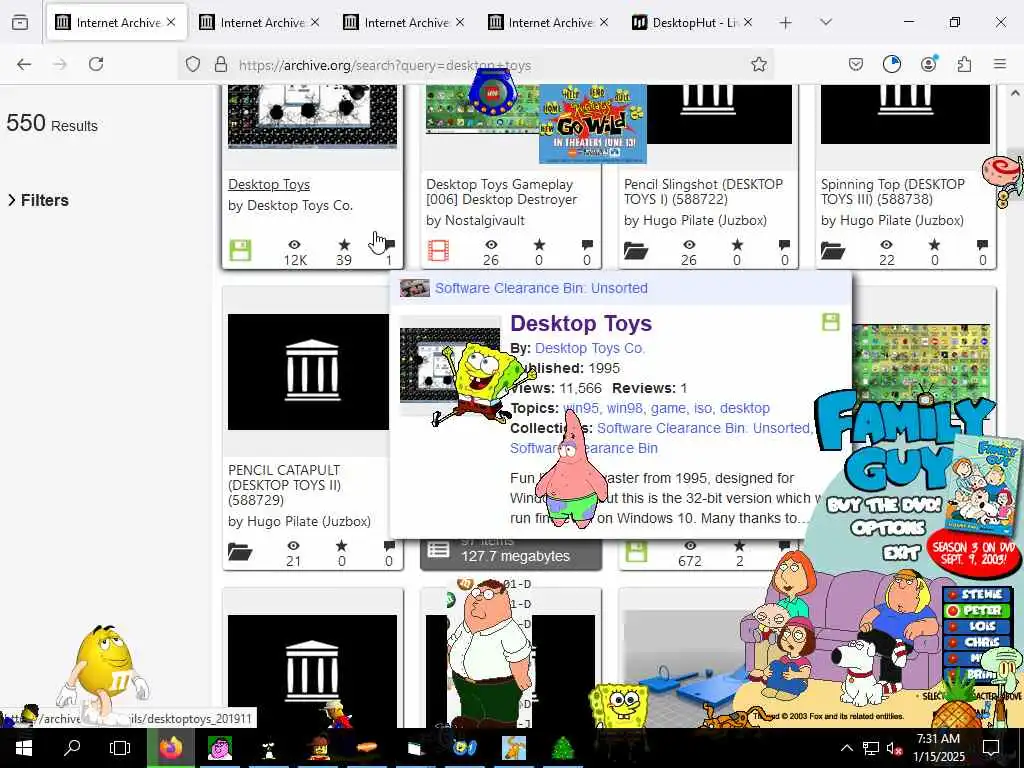Select LOIS in Family Guy character list
This screenshot has height=768, width=1024.
tap(977, 626)
